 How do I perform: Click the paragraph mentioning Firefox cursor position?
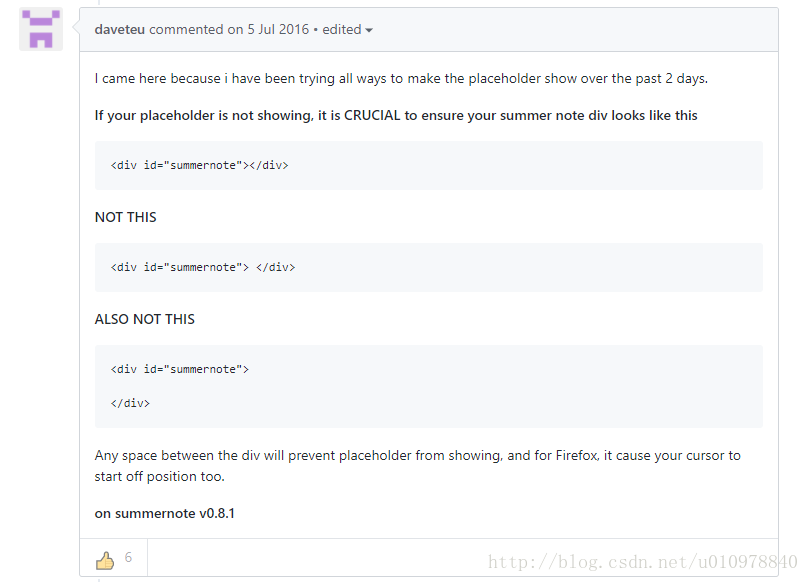[417, 466]
